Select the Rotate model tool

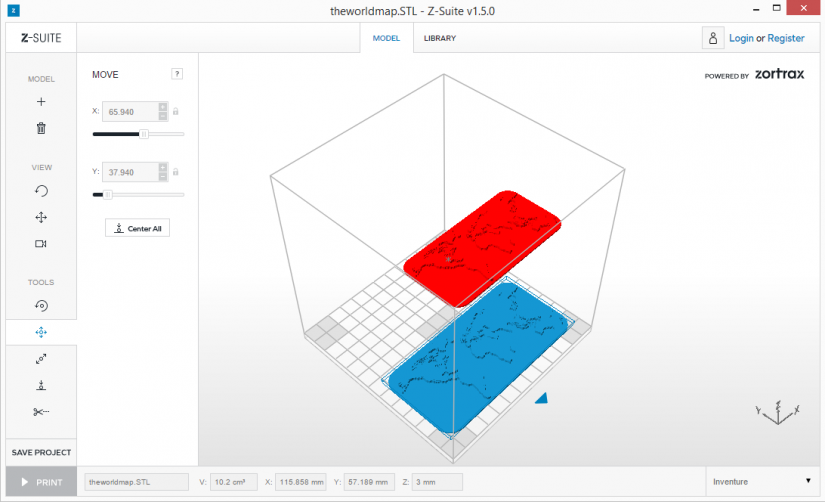tap(41, 306)
